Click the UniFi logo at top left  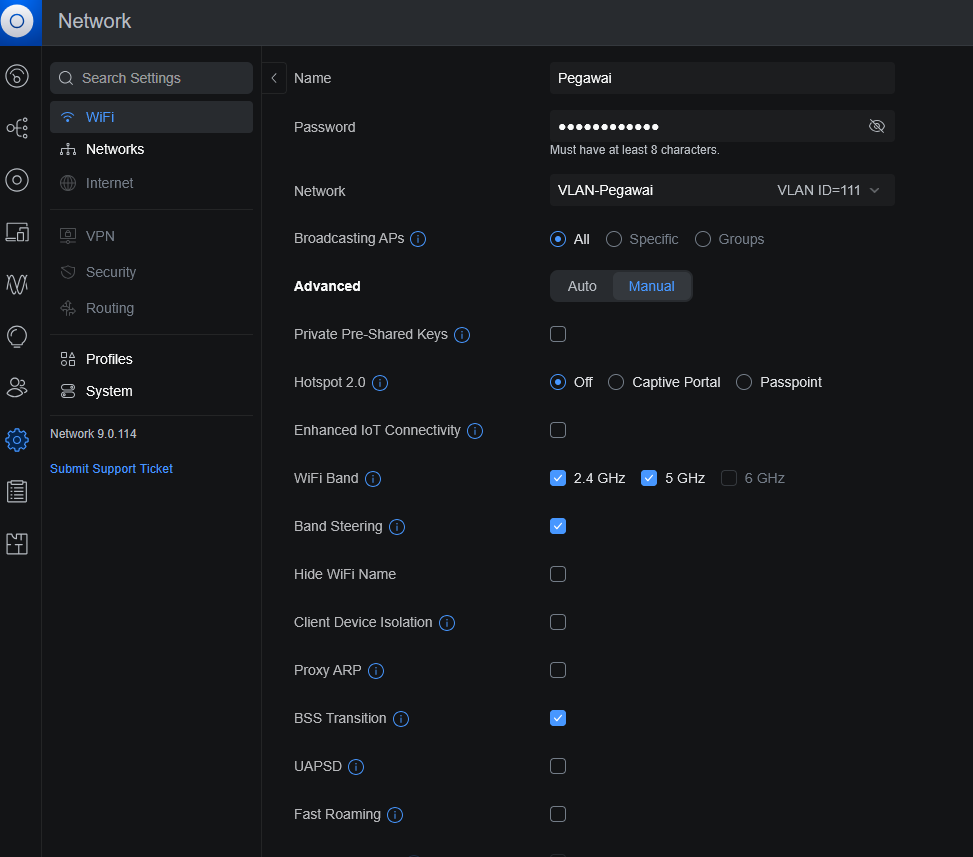point(17,21)
